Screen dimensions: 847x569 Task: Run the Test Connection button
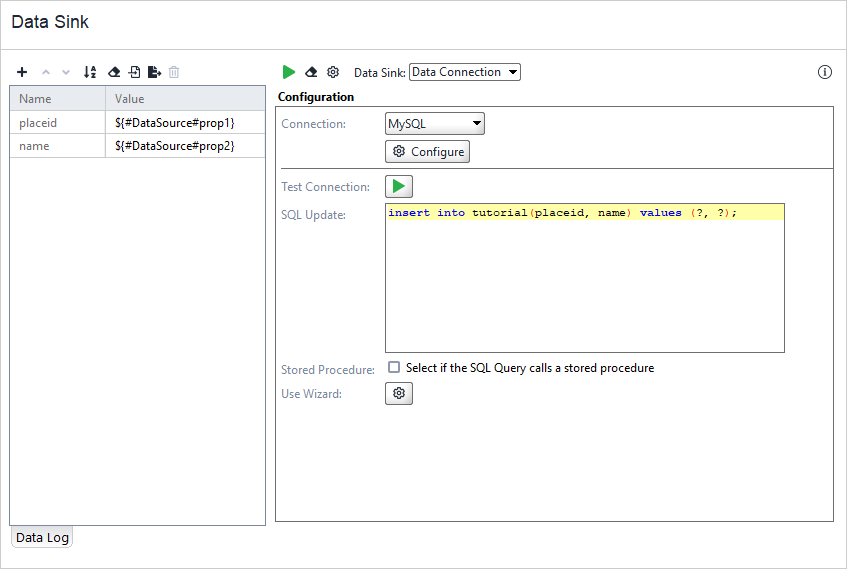[x=399, y=186]
